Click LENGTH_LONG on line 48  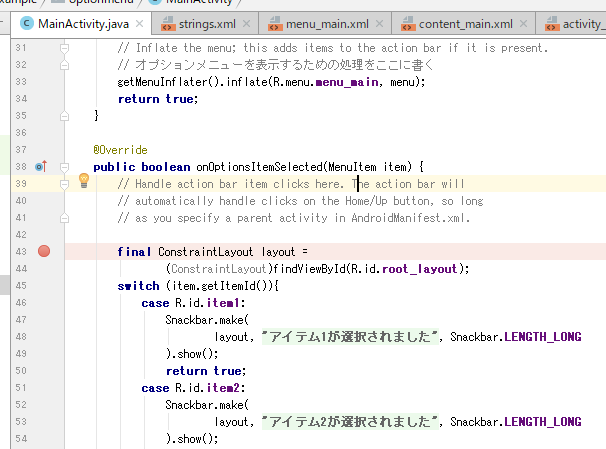pyautogui.click(x=543, y=337)
